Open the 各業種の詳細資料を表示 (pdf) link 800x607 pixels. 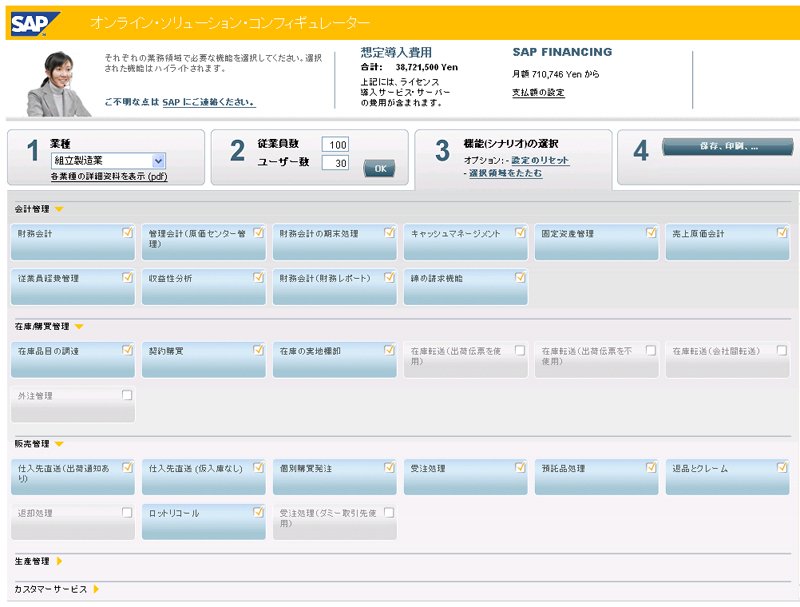[109, 176]
